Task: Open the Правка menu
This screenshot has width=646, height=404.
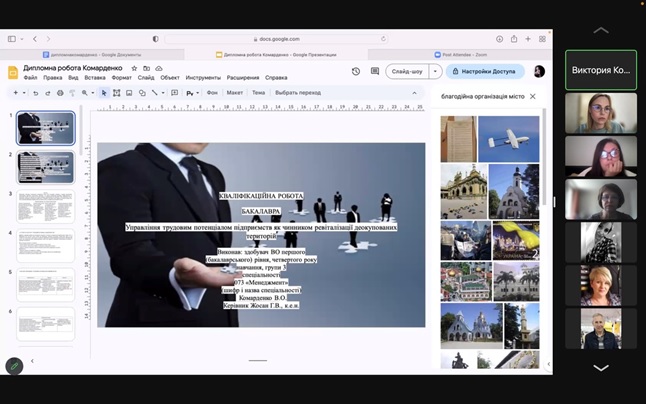Action: pos(53,78)
